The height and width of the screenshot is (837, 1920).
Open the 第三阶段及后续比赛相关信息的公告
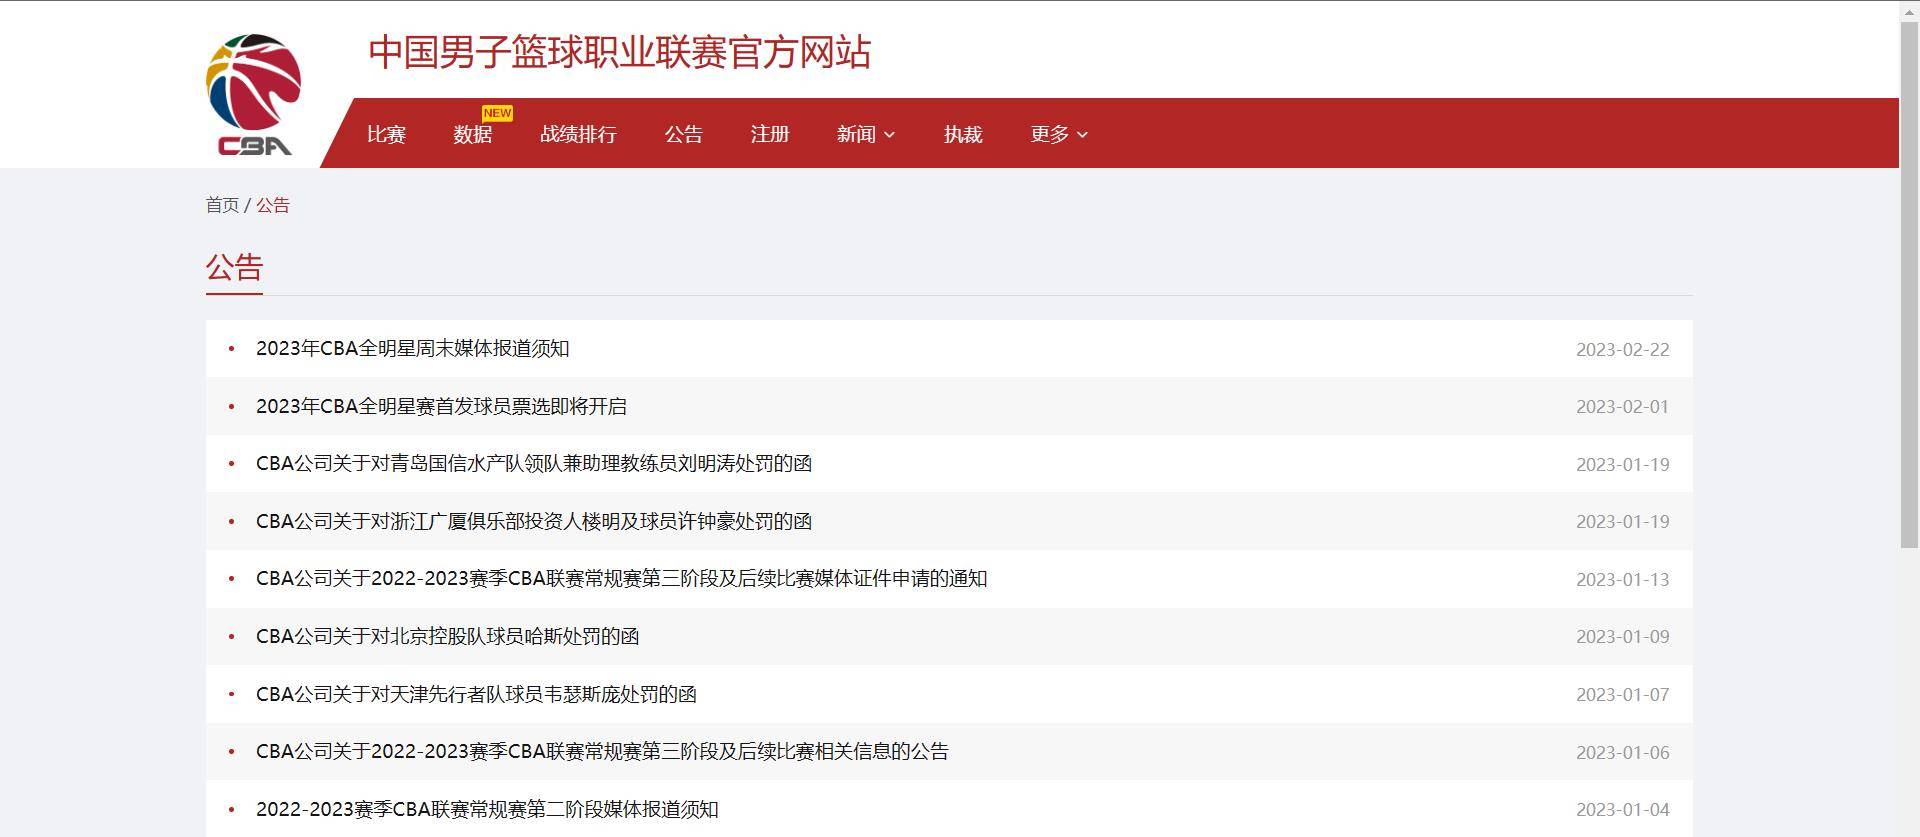(602, 751)
